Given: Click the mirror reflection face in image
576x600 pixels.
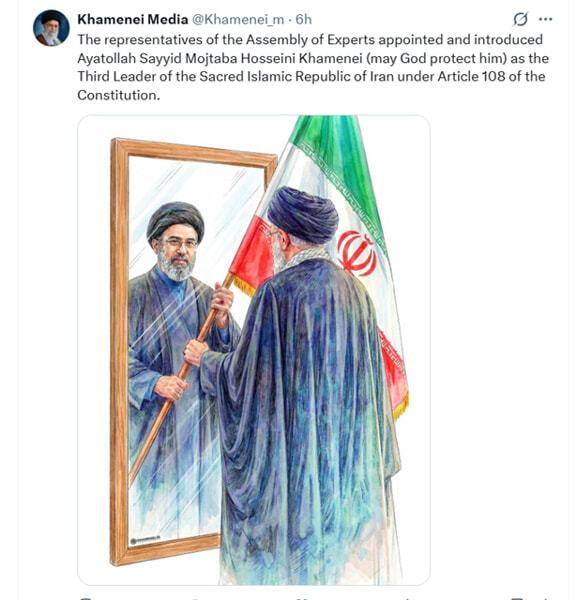Looking at the screenshot, I should [x=176, y=249].
